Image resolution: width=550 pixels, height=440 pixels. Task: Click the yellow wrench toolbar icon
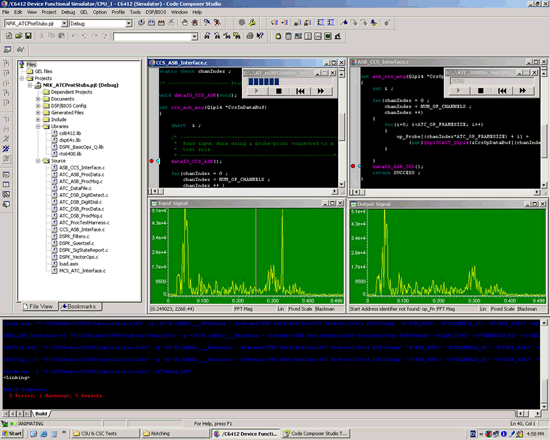(x=252, y=23)
